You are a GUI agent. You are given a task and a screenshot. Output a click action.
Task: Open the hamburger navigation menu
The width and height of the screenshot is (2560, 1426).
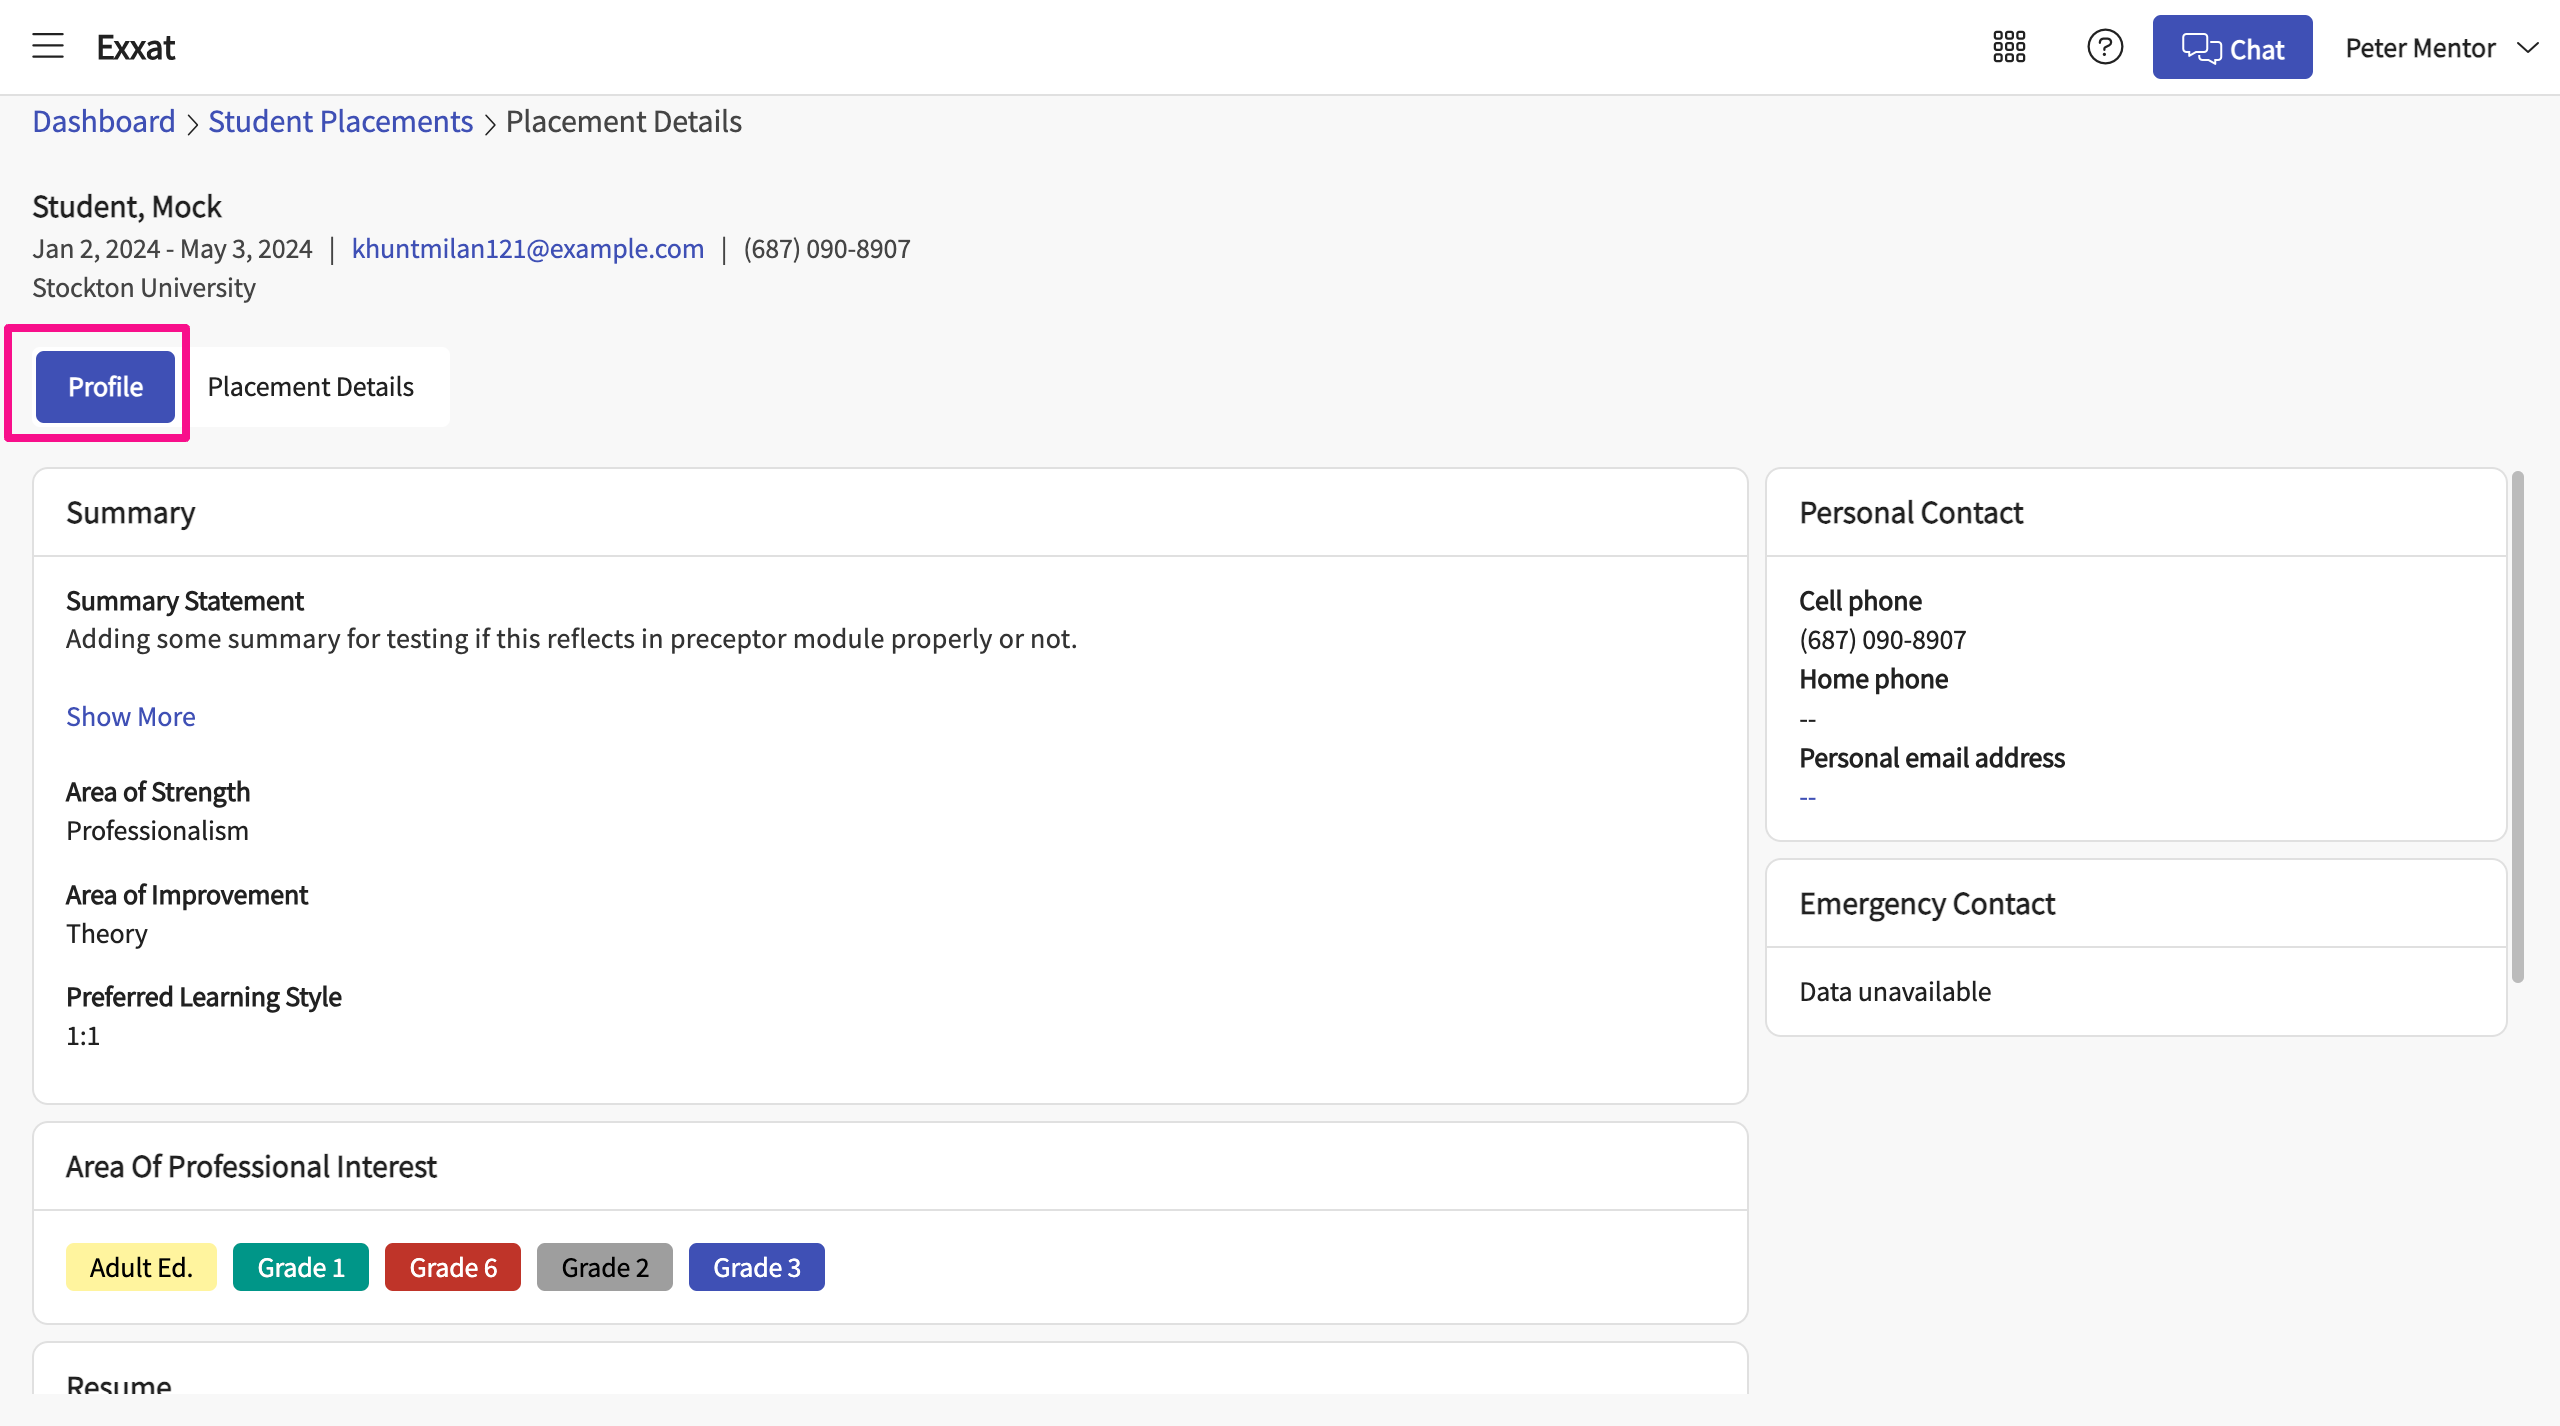point(47,47)
